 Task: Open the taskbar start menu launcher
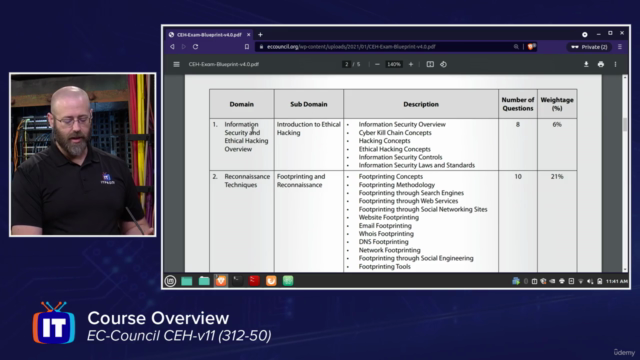point(170,281)
